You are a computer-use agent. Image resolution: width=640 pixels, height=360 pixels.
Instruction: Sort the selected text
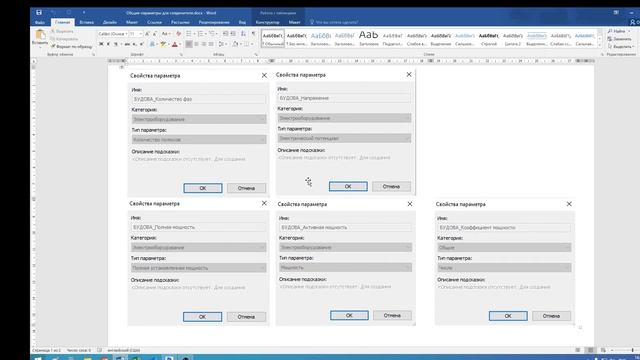pos(244,34)
